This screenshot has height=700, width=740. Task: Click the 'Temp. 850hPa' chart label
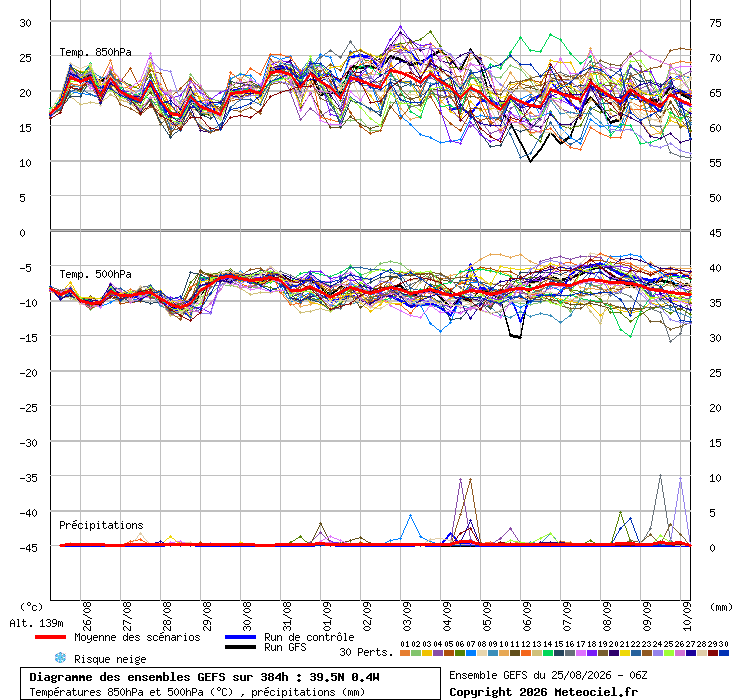(95, 52)
